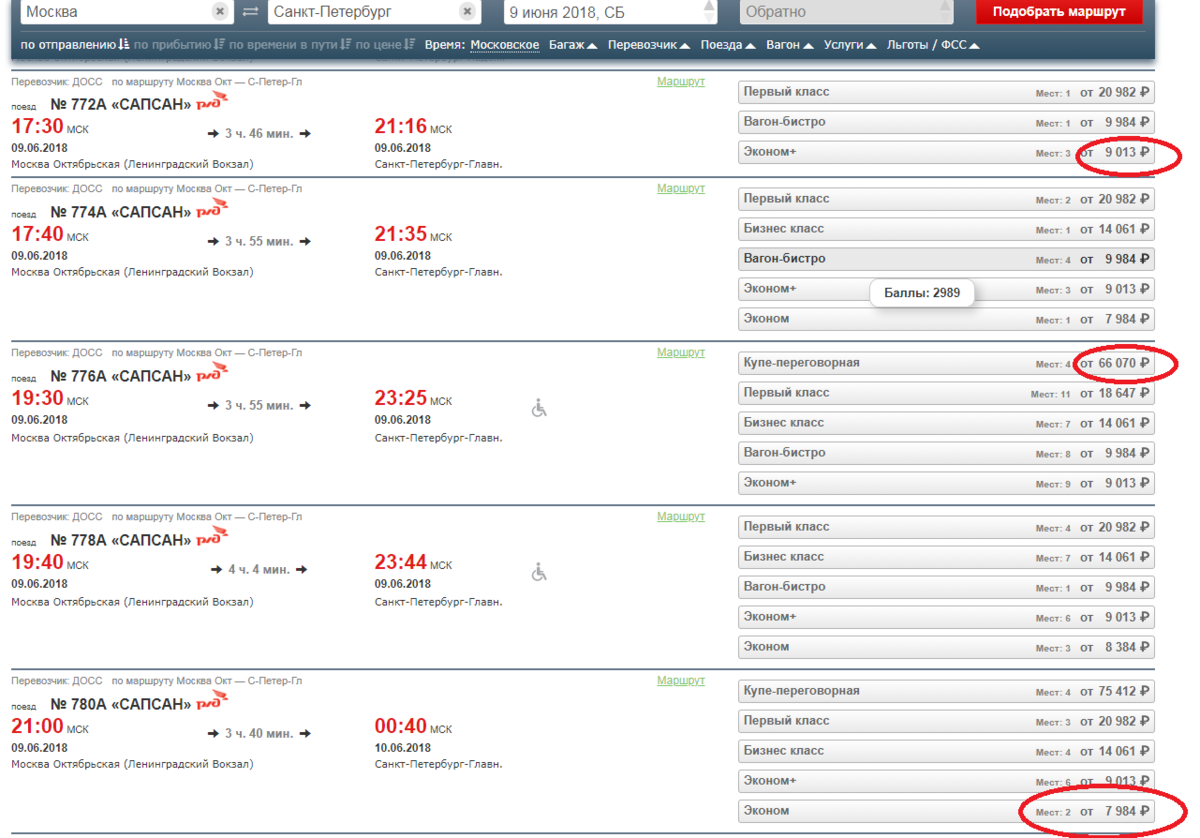Select Первый класс on train 778А

pyautogui.click(x=946, y=527)
